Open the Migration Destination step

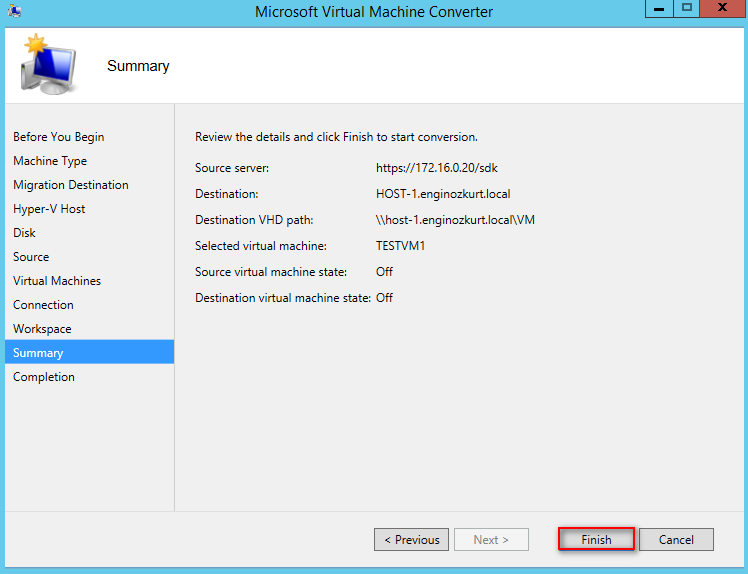pos(71,185)
